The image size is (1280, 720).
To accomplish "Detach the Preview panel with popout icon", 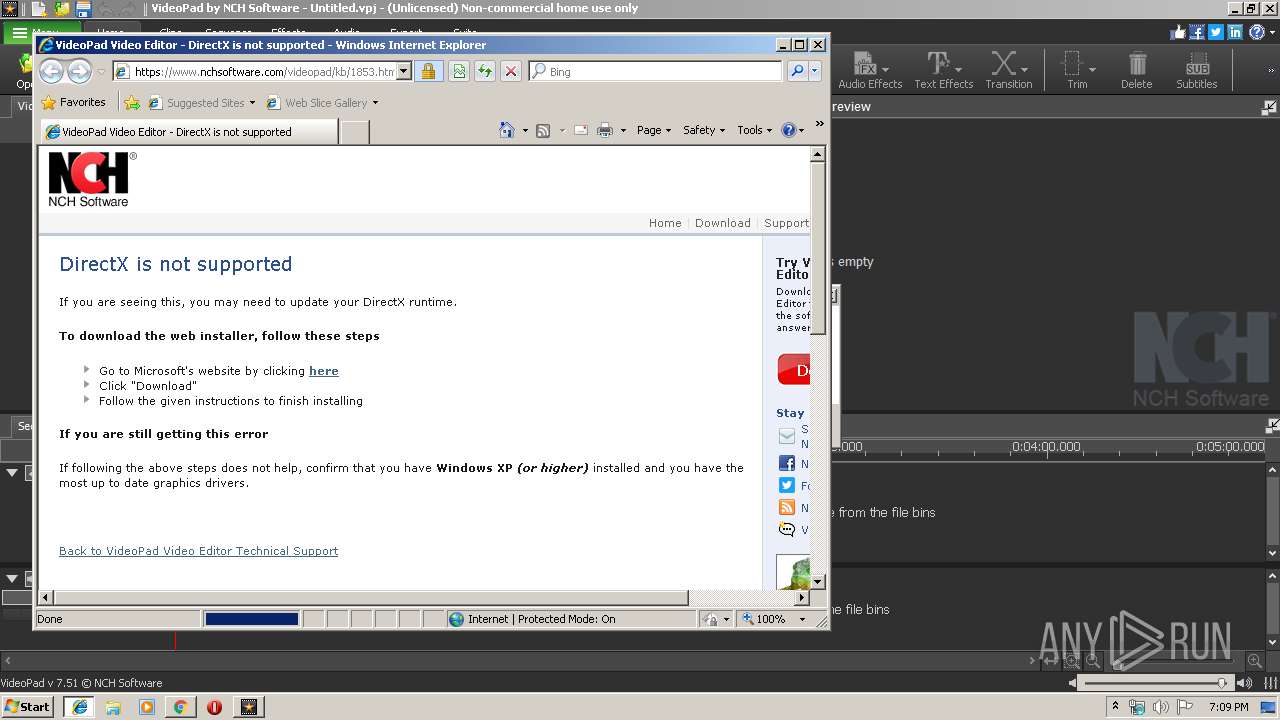I will [1269, 107].
